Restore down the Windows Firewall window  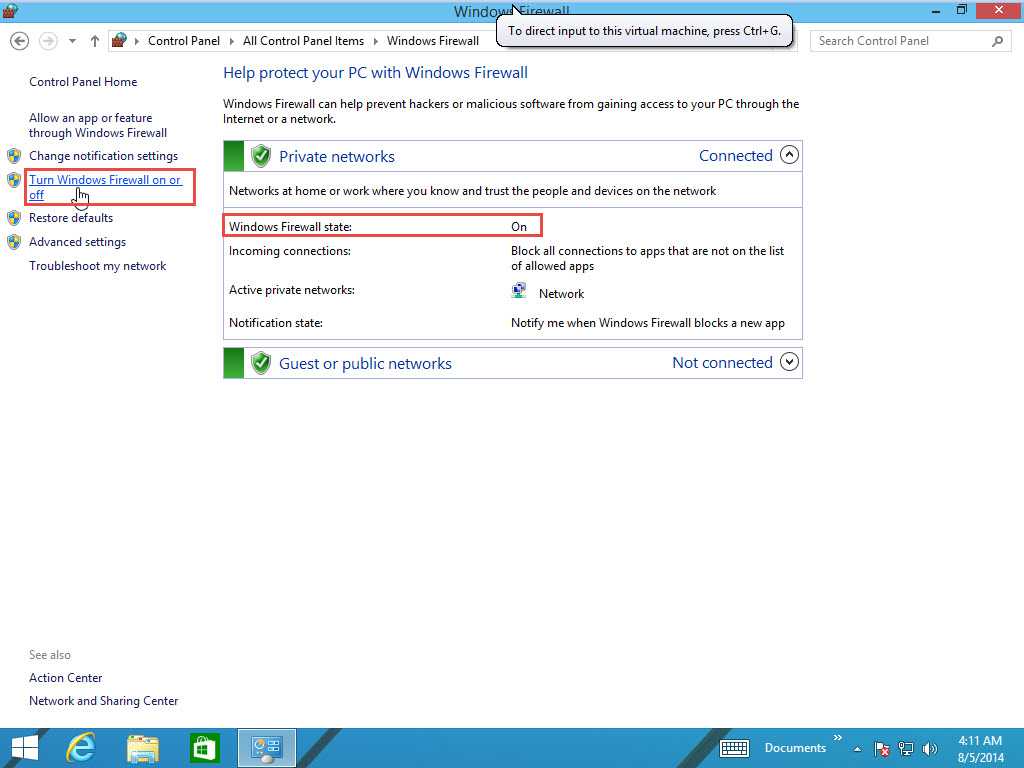coord(961,10)
